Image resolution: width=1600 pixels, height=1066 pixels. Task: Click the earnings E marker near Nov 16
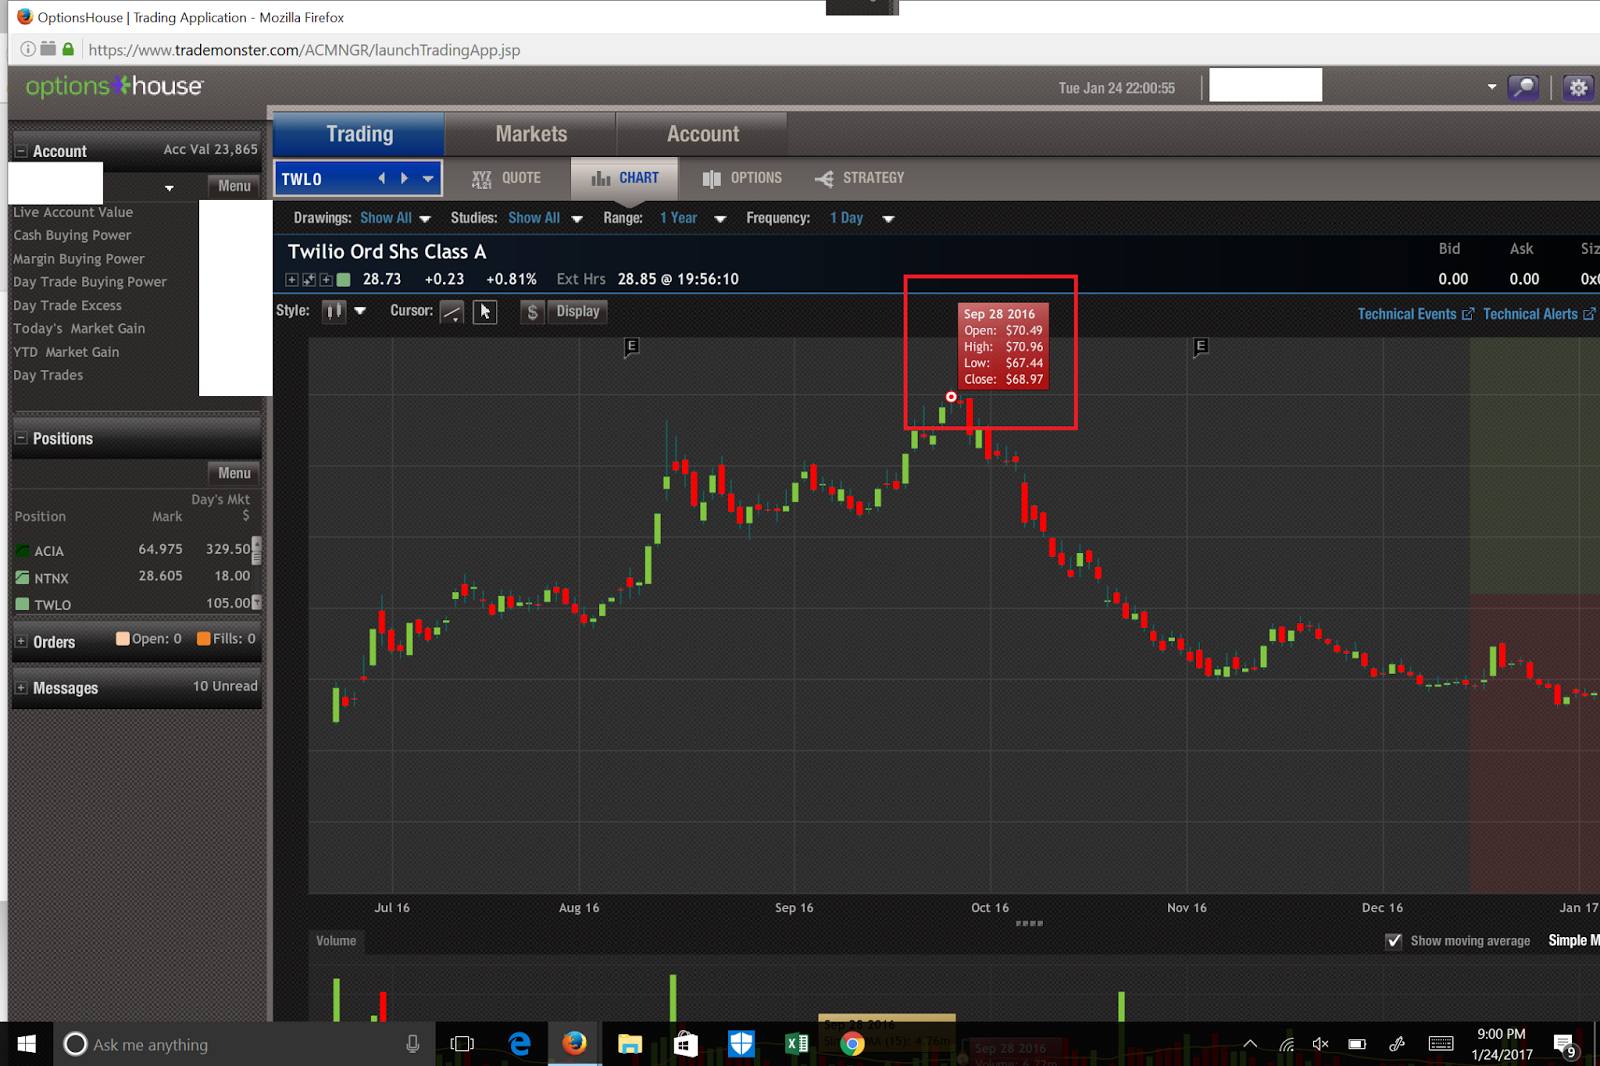click(x=1201, y=347)
